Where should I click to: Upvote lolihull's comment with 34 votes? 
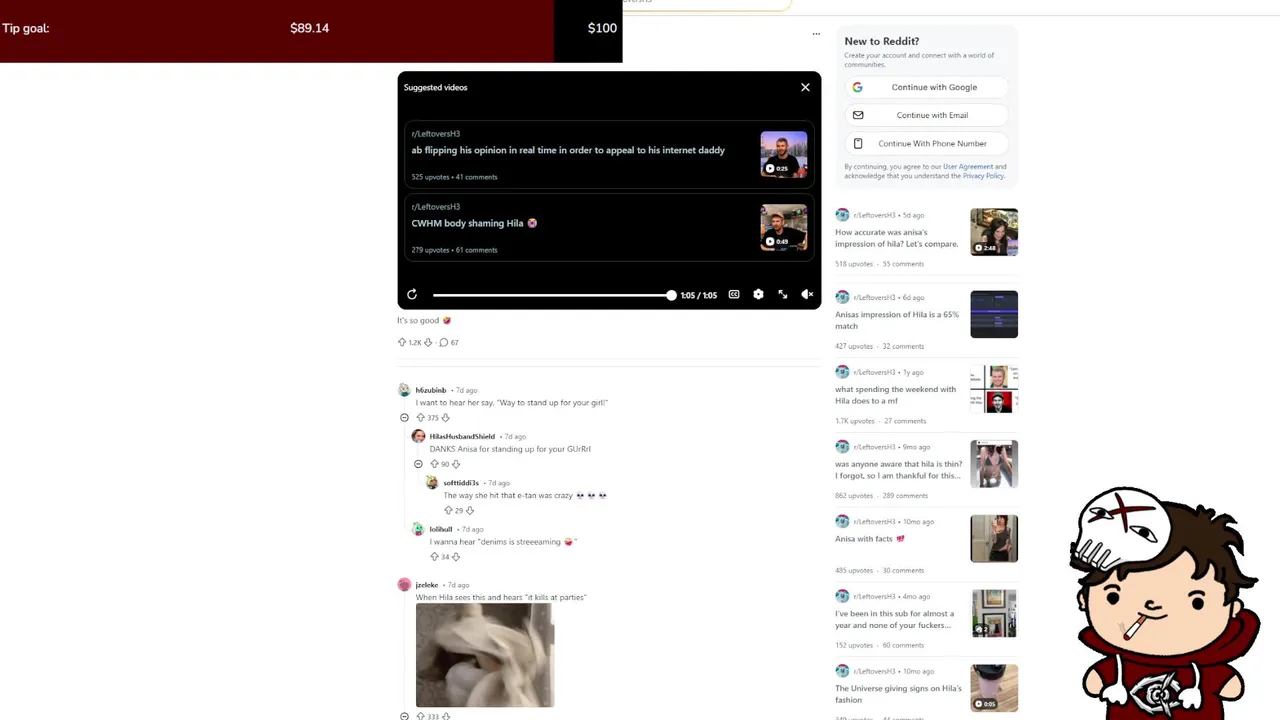[434, 556]
